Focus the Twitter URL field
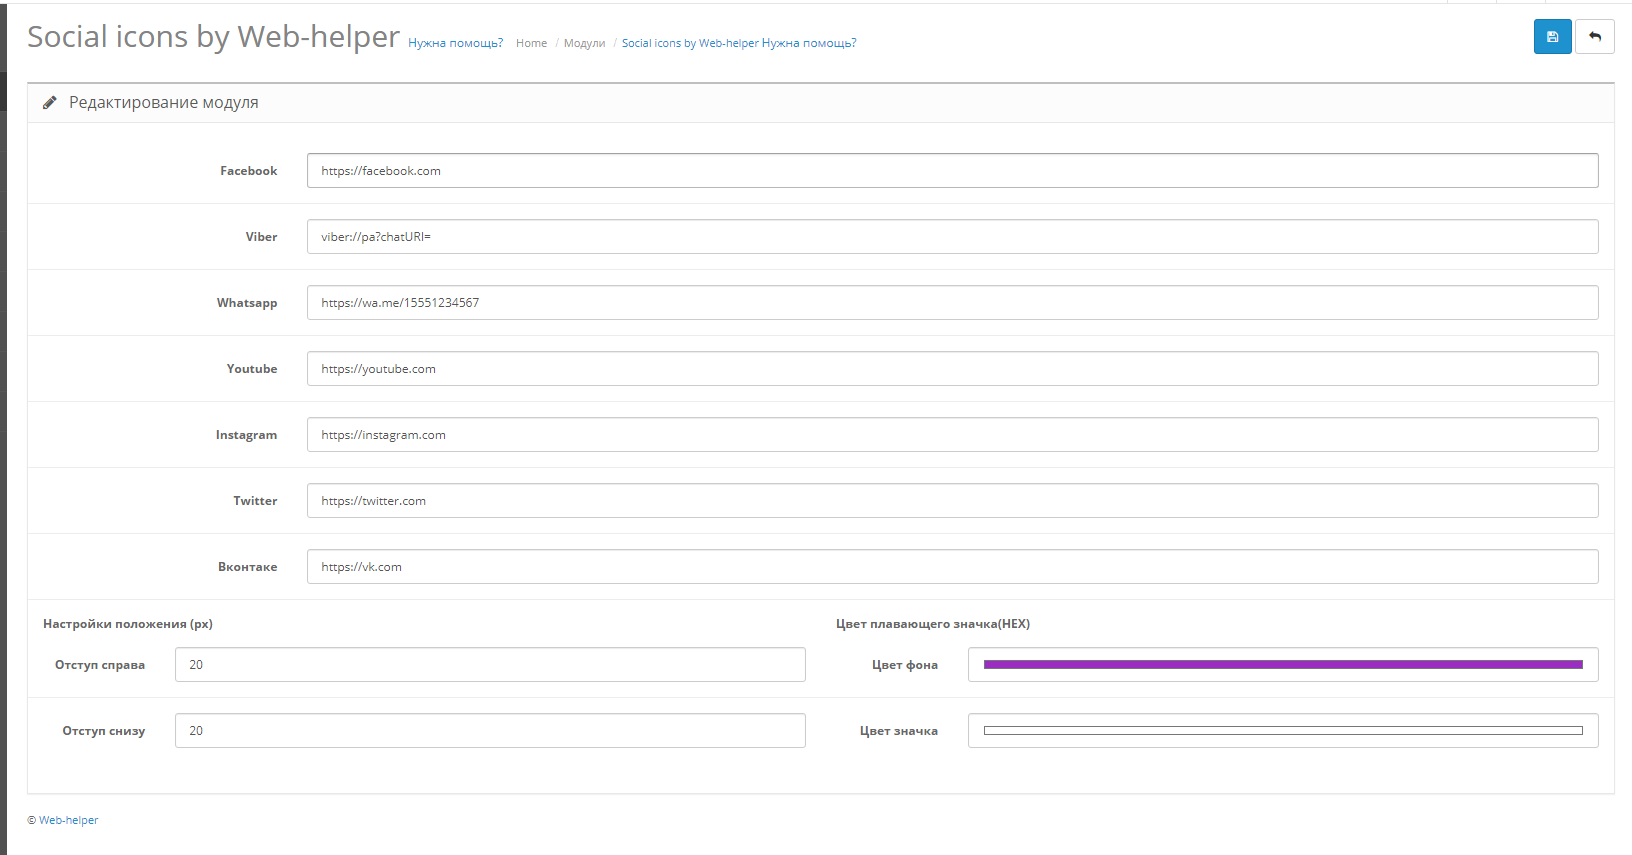The width and height of the screenshot is (1632, 855). [x=951, y=501]
